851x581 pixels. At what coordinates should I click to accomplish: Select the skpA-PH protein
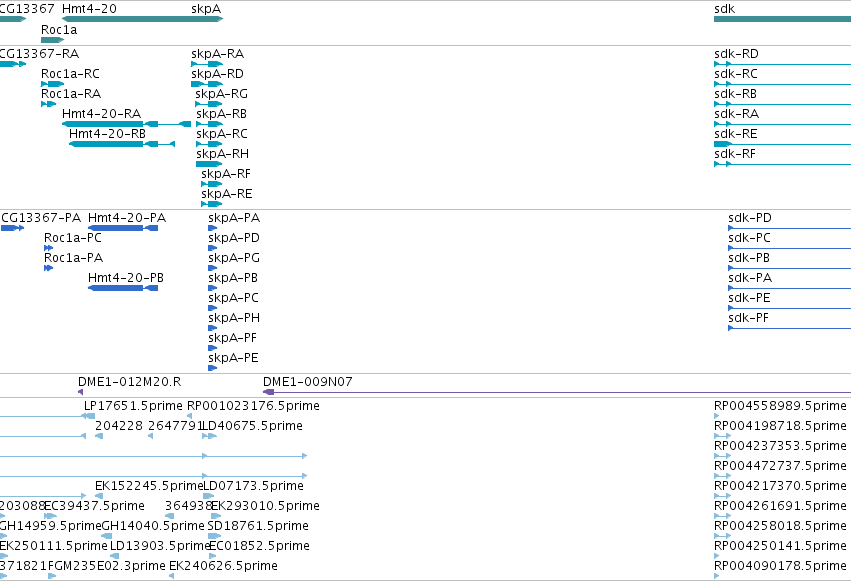click(234, 318)
